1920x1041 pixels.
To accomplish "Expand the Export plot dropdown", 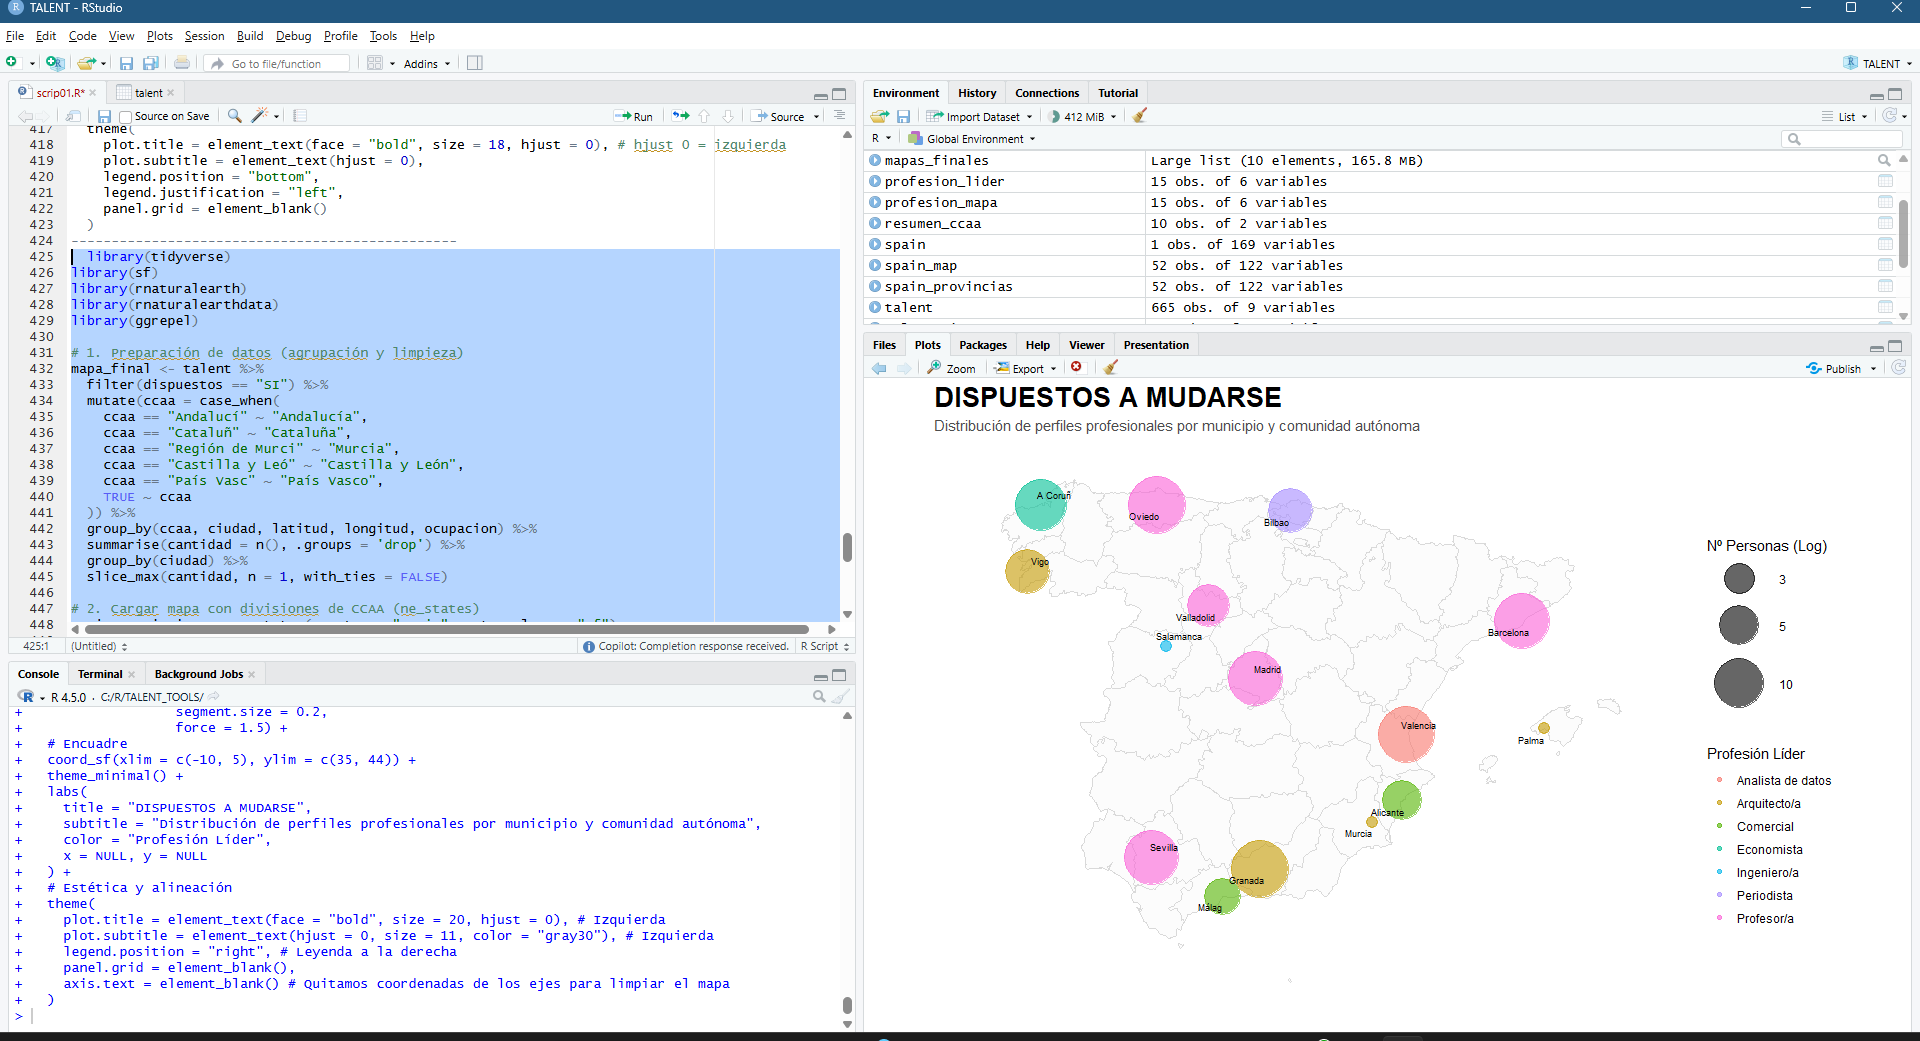I will pos(1026,369).
